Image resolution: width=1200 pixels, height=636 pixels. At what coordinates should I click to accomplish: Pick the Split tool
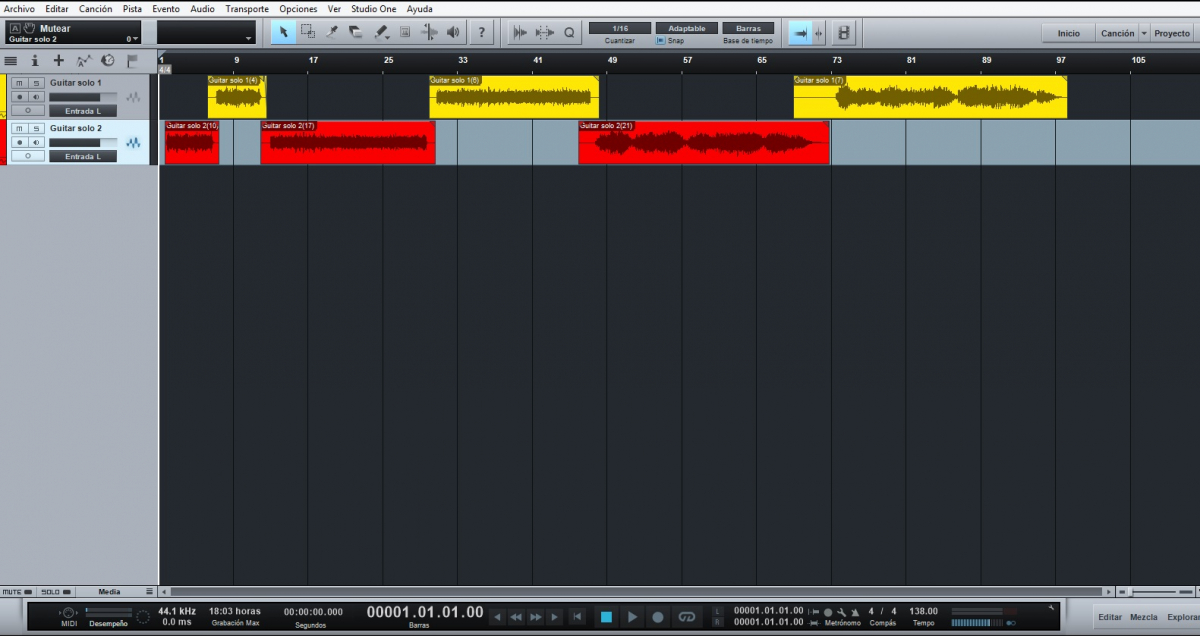(x=332, y=32)
